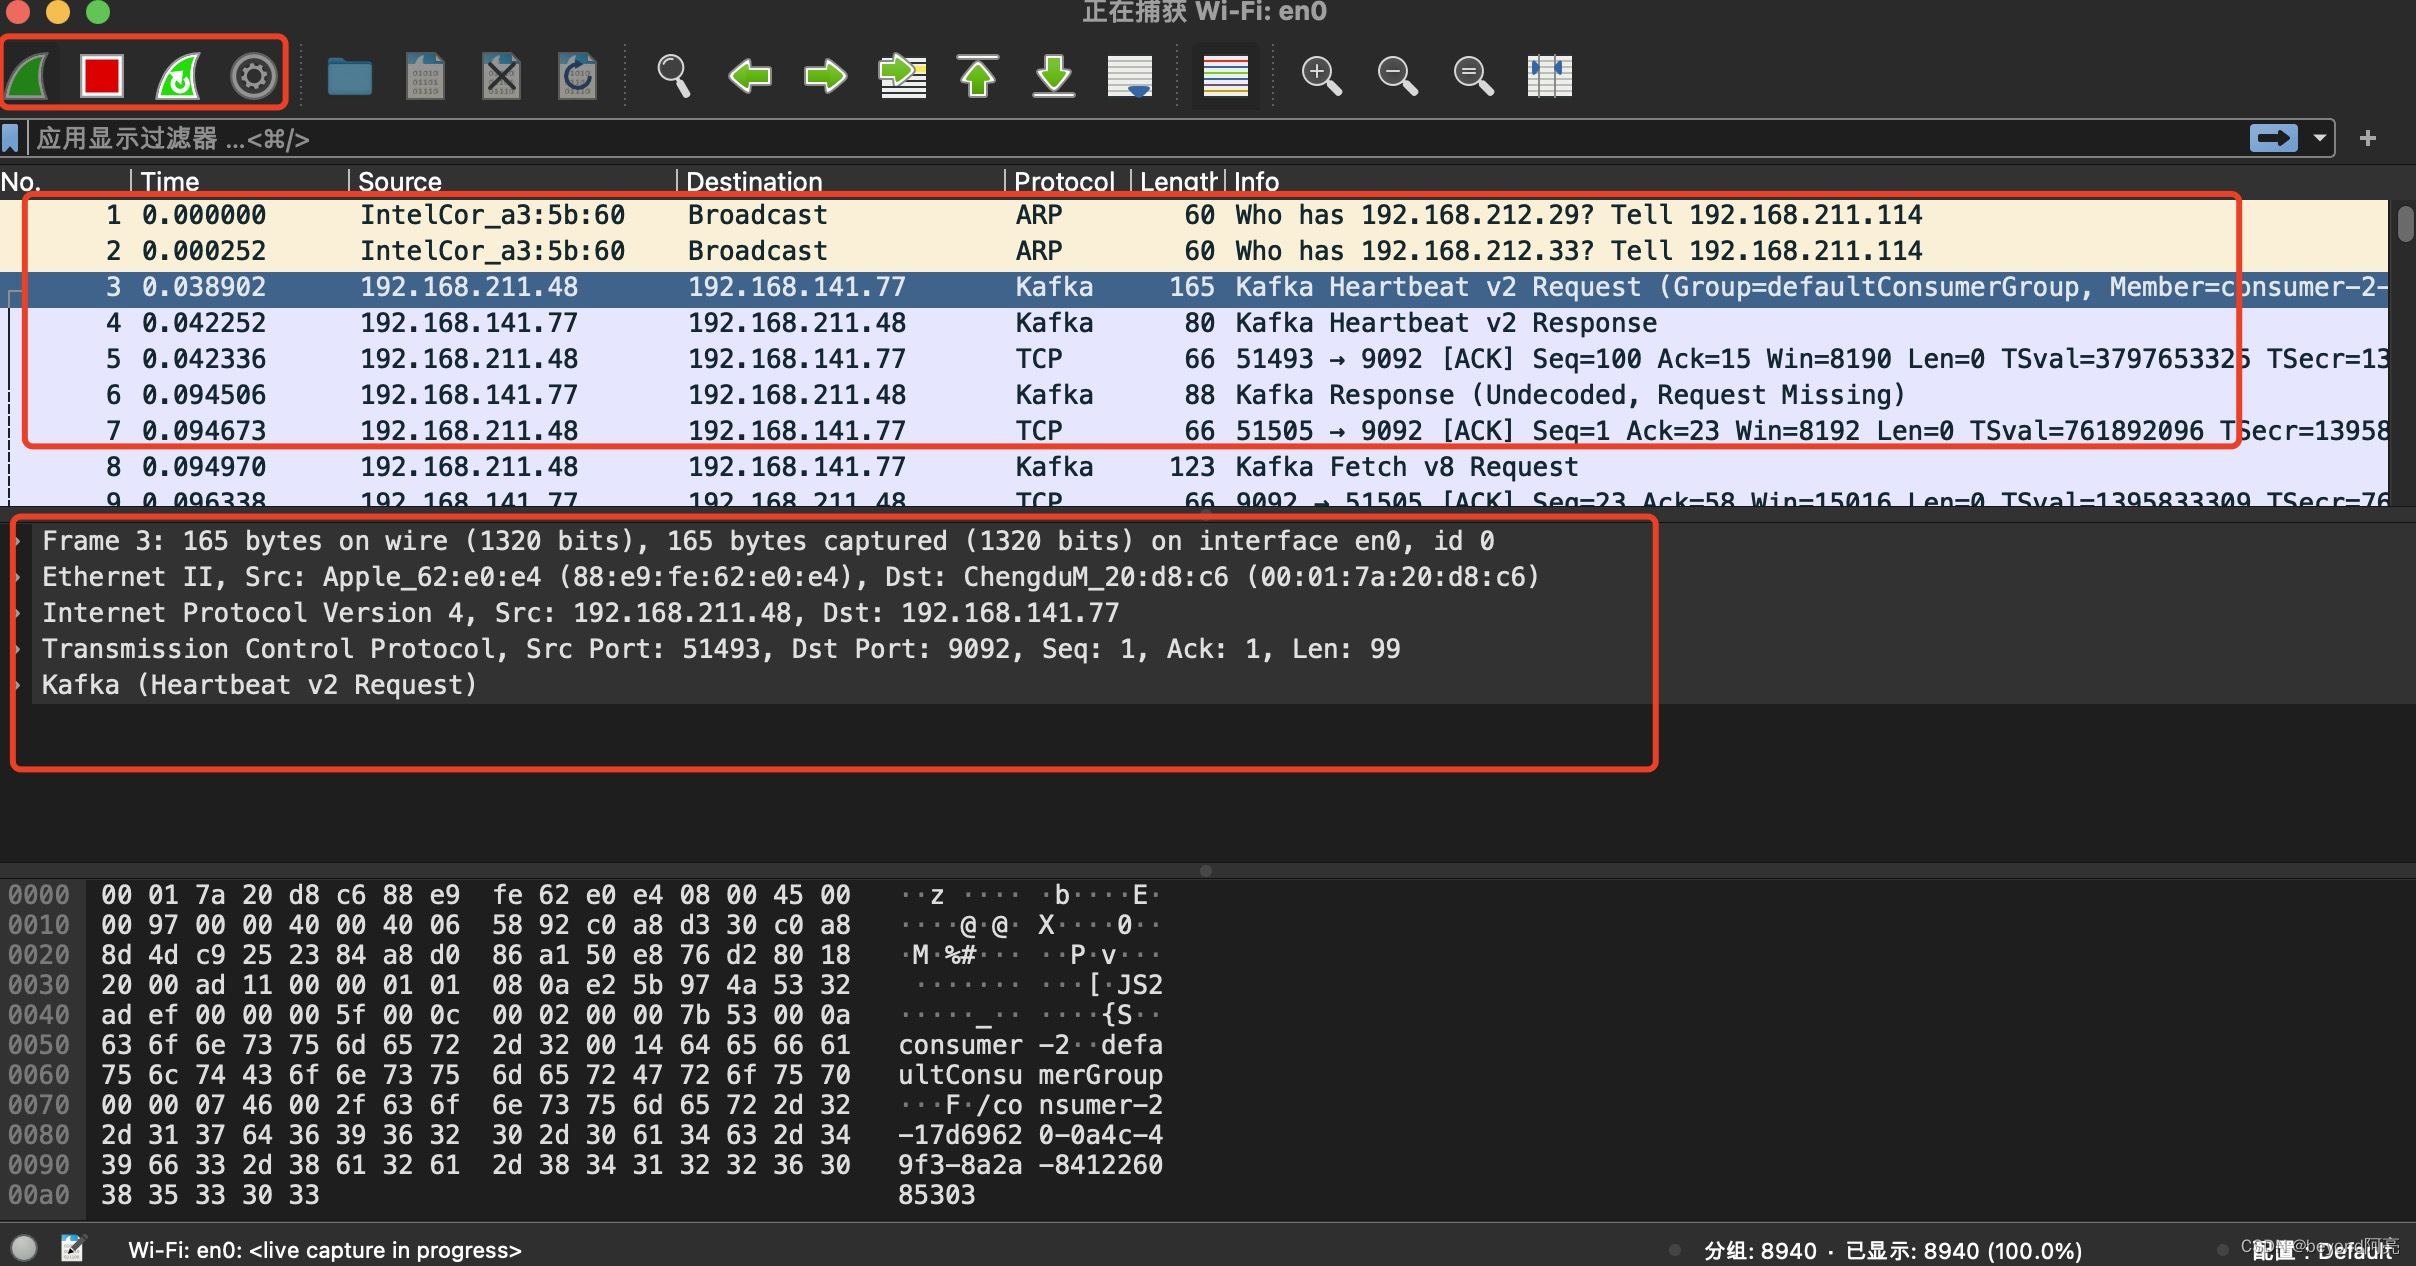Select packet 8 Kafka Fetch v8 Request
This screenshot has height=1266, width=2416.
click(x=1194, y=467)
